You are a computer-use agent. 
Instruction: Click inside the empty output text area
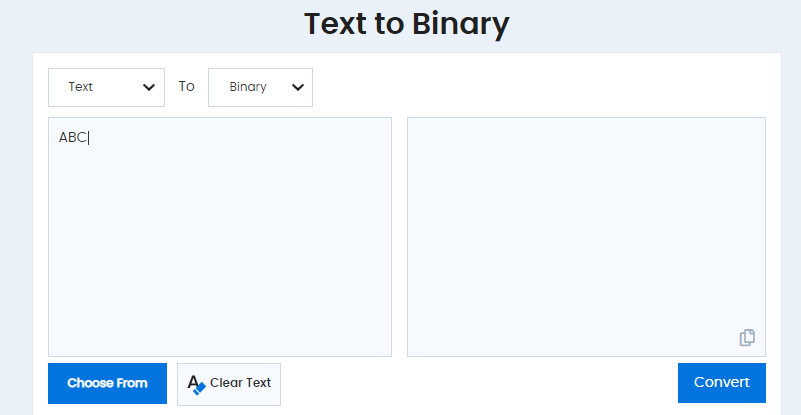586,237
